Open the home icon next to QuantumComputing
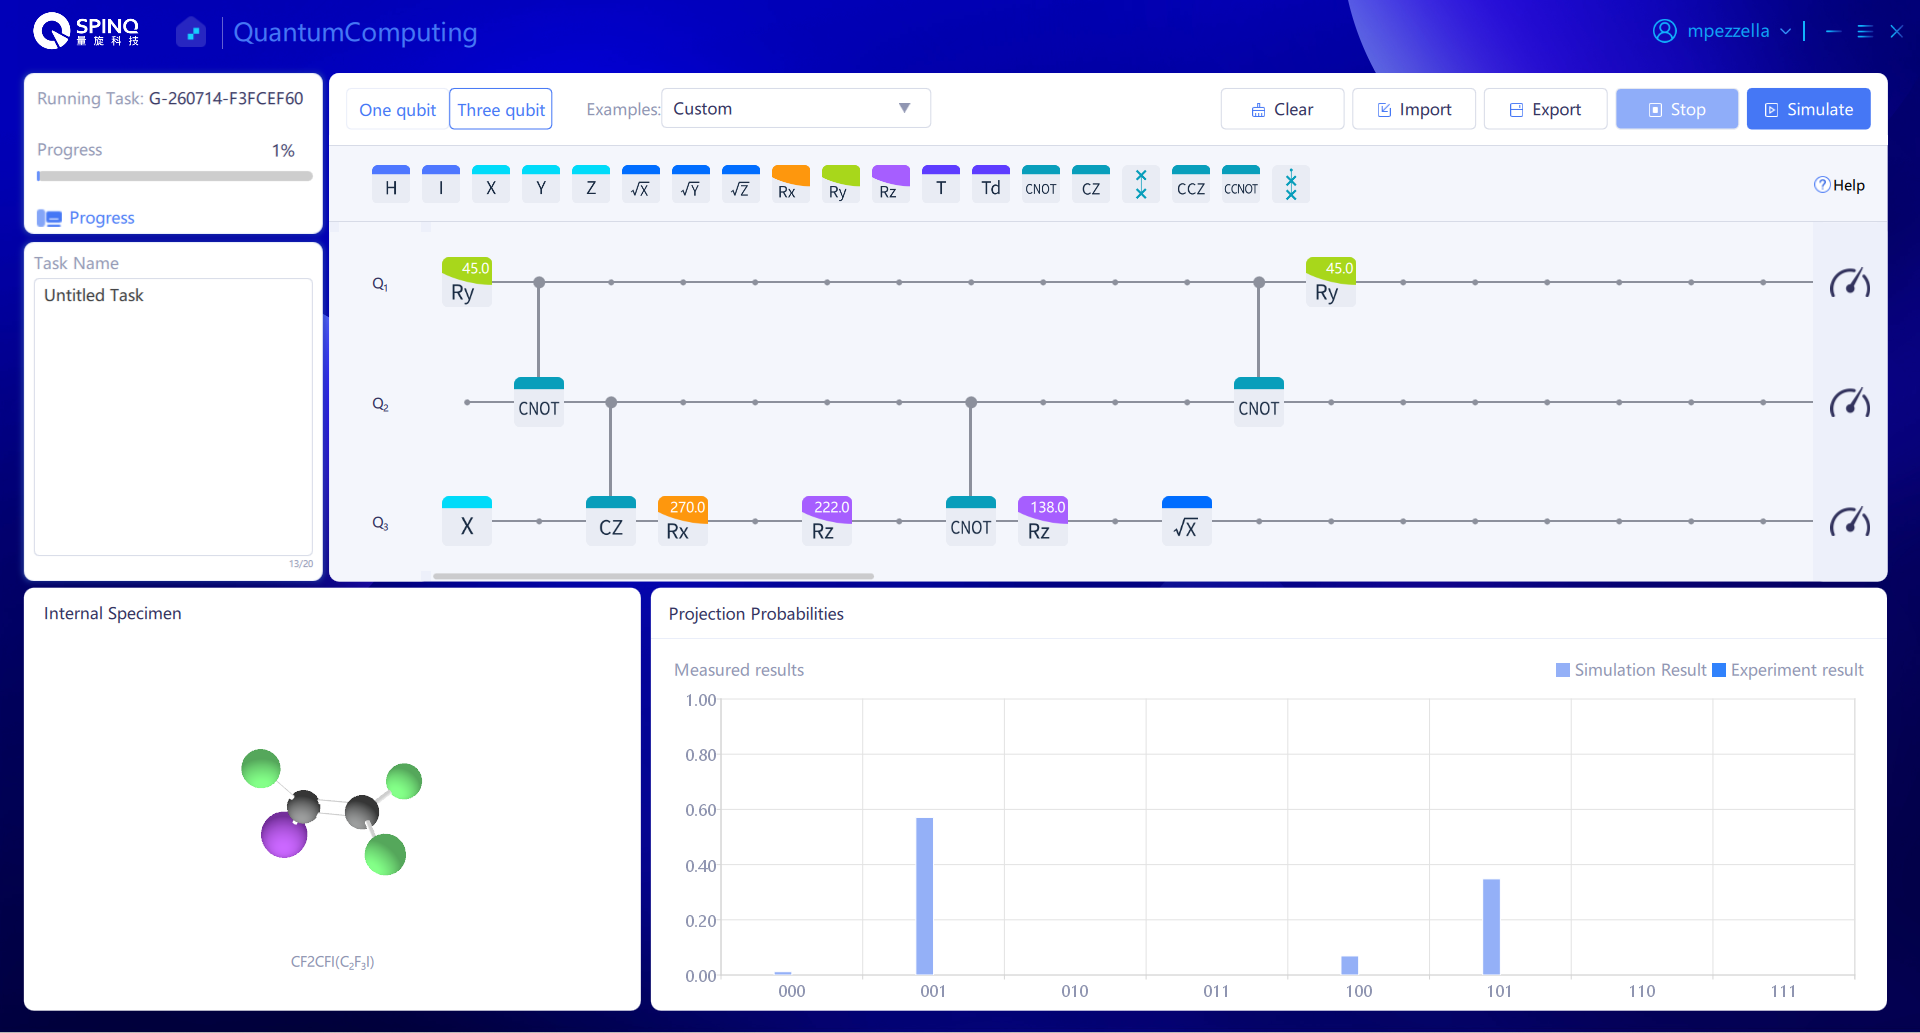1920x1033 pixels. (191, 32)
